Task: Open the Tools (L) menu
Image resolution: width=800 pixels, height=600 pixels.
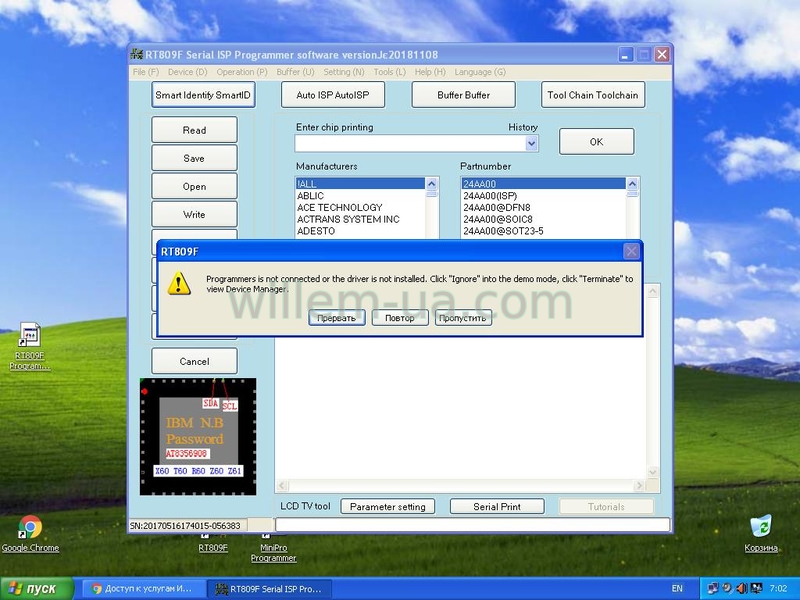Action: (x=389, y=72)
